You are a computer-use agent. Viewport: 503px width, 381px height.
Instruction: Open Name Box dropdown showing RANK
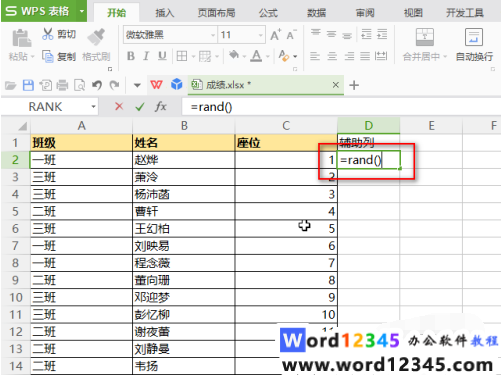(x=94, y=107)
